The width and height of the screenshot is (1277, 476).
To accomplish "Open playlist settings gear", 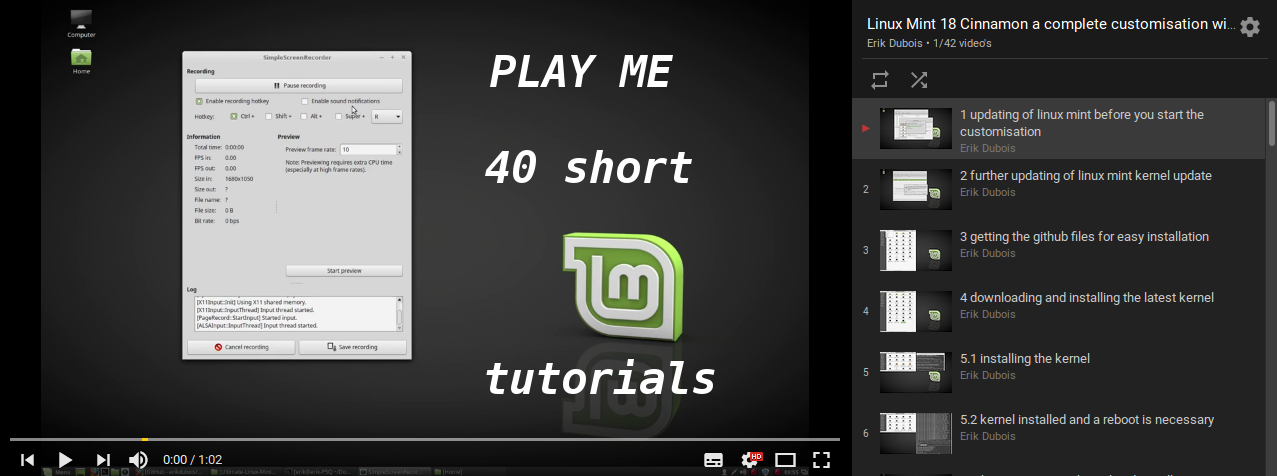I will (x=1250, y=27).
